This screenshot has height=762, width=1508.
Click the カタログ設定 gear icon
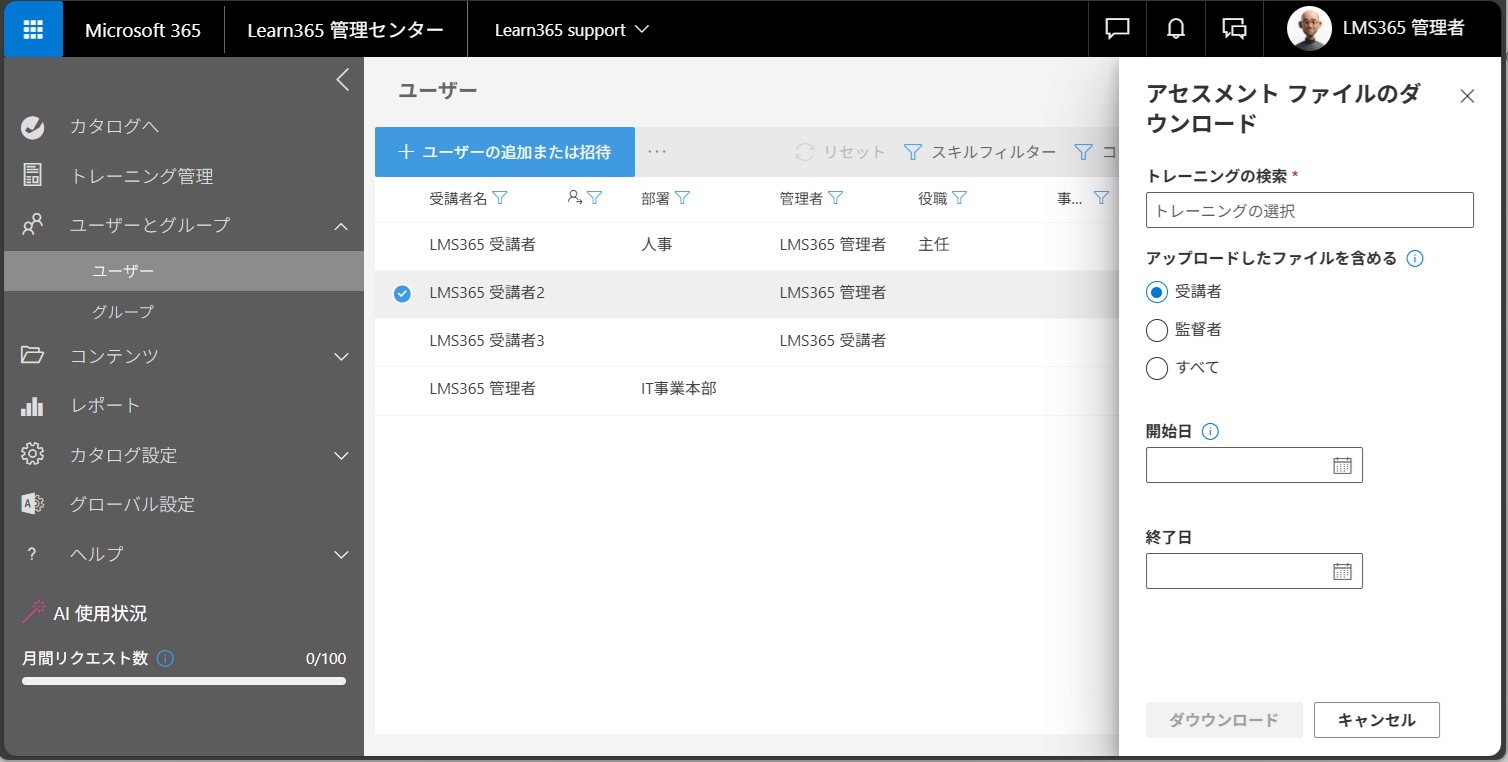pyautogui.click(x=32, y=454)
